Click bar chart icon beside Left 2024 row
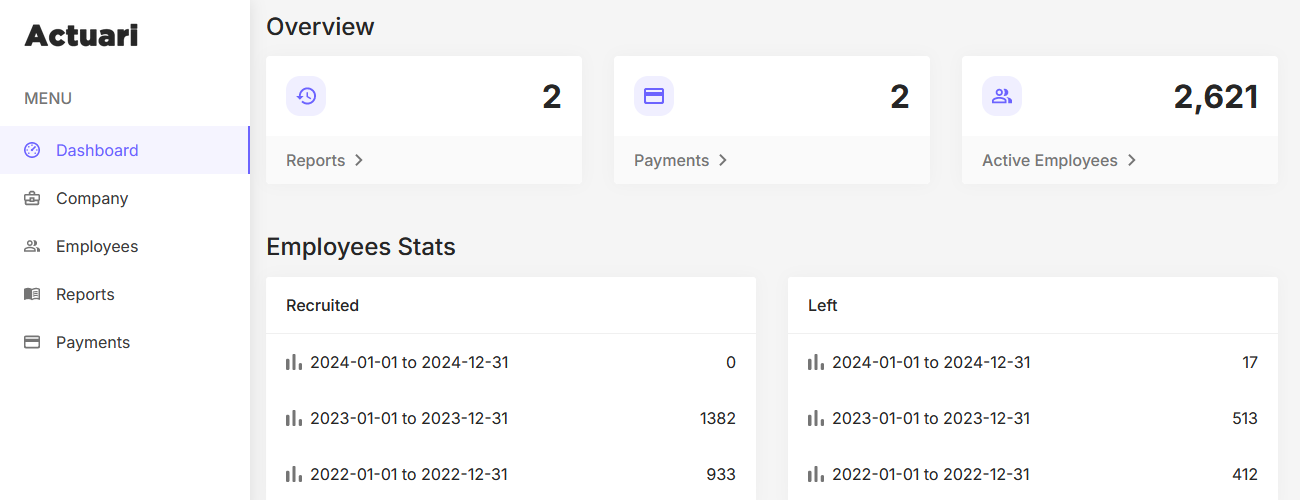Image resolution: width=1300 pixels, height=500 pixels. [x=816, y=362]
